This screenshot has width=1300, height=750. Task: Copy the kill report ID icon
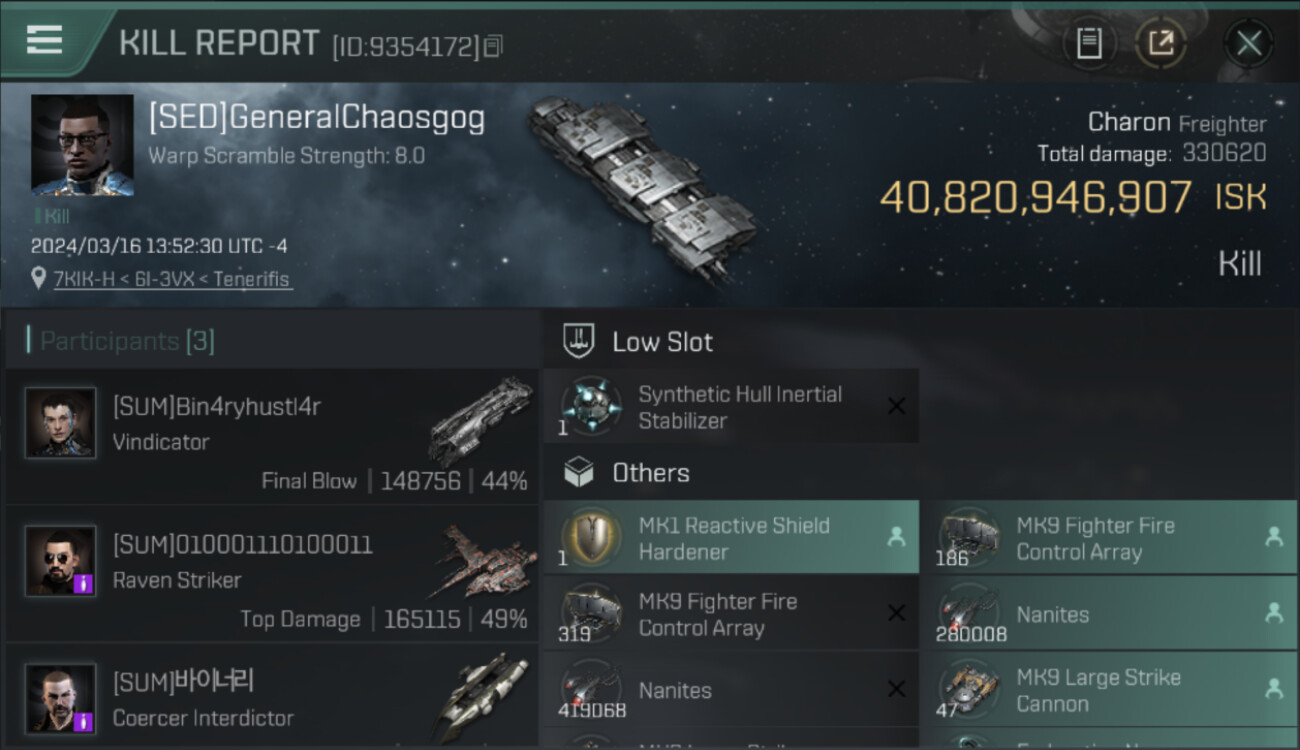[x=493, y=46]
